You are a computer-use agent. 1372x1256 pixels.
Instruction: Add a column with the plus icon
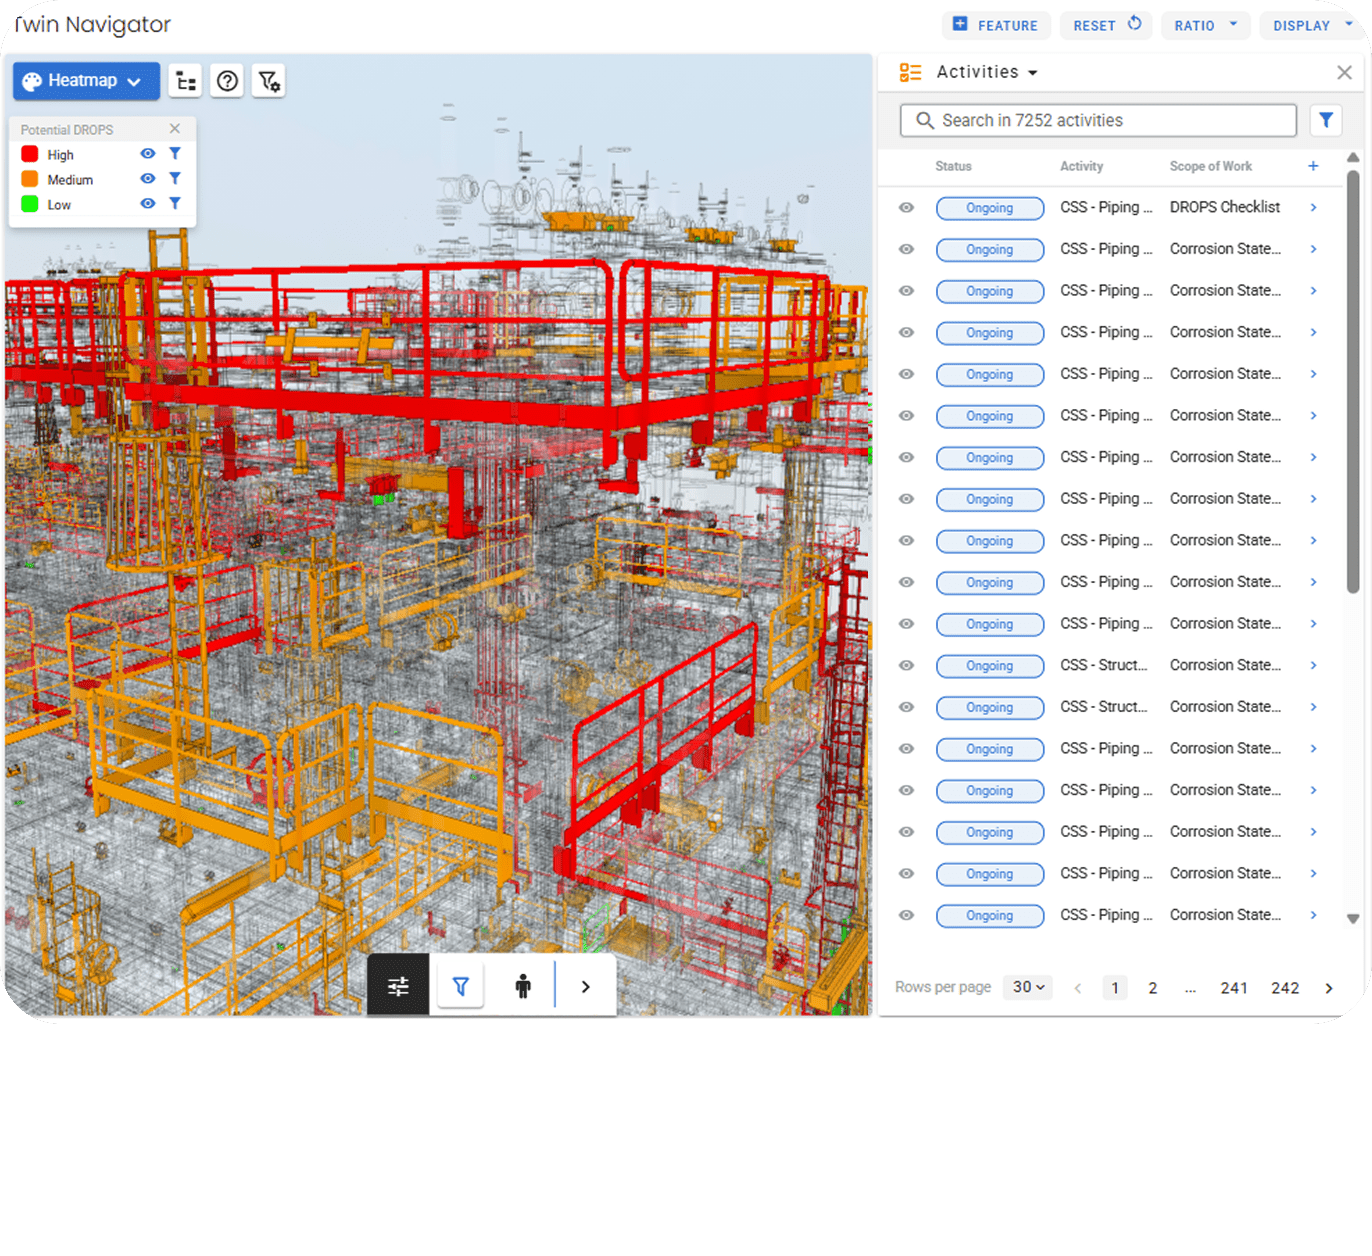click(x=1313, y=166)
